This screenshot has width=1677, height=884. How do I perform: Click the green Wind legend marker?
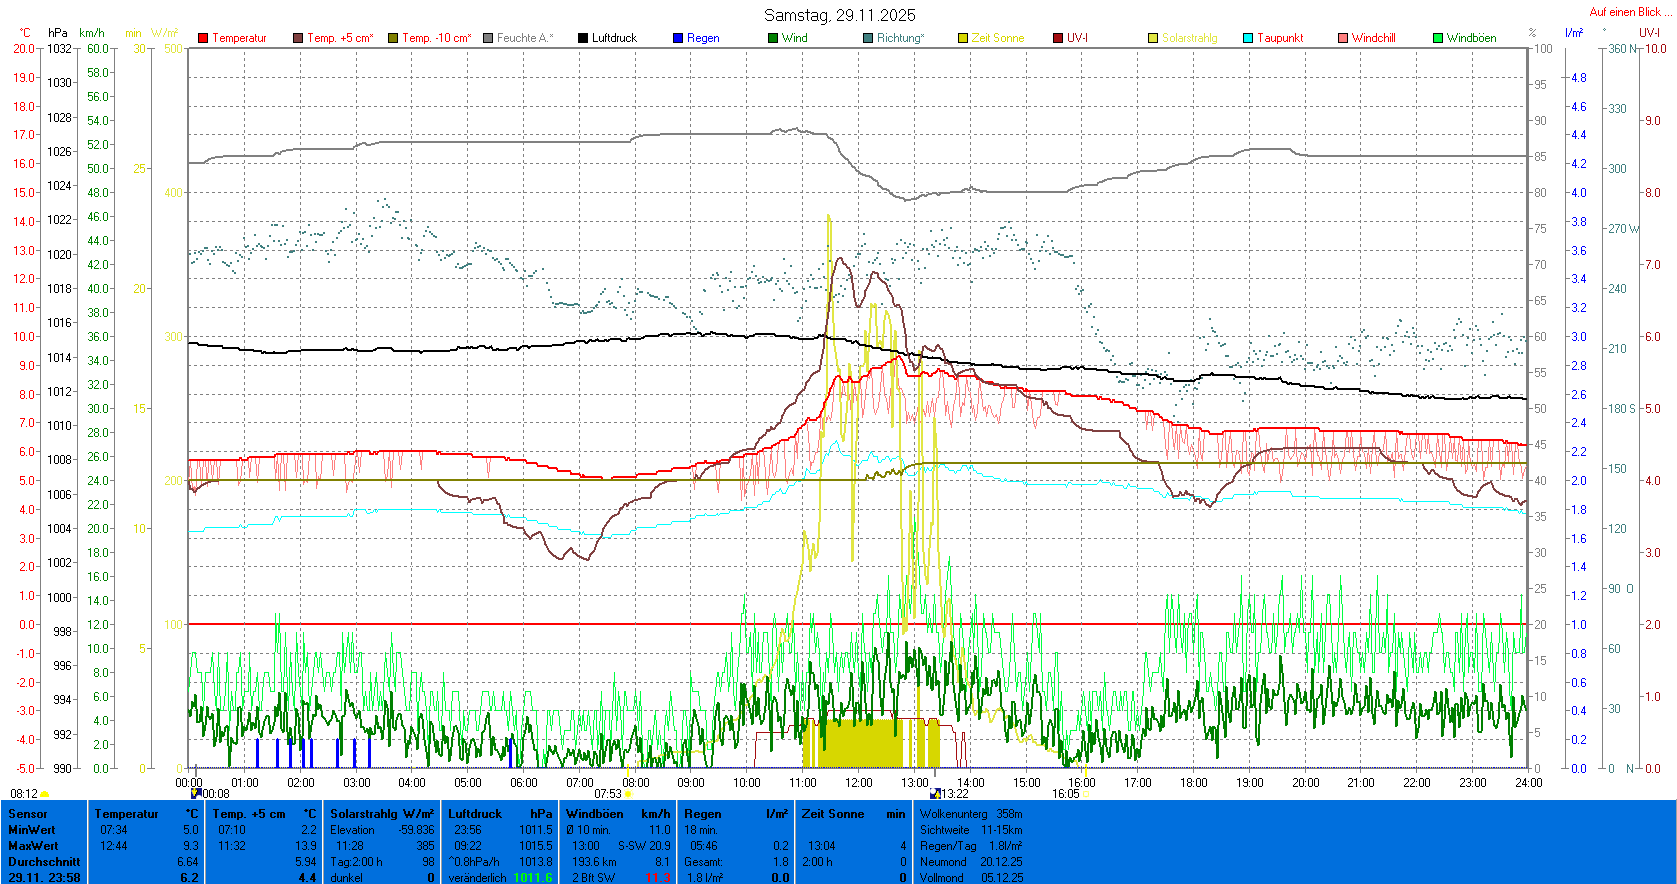773,38
